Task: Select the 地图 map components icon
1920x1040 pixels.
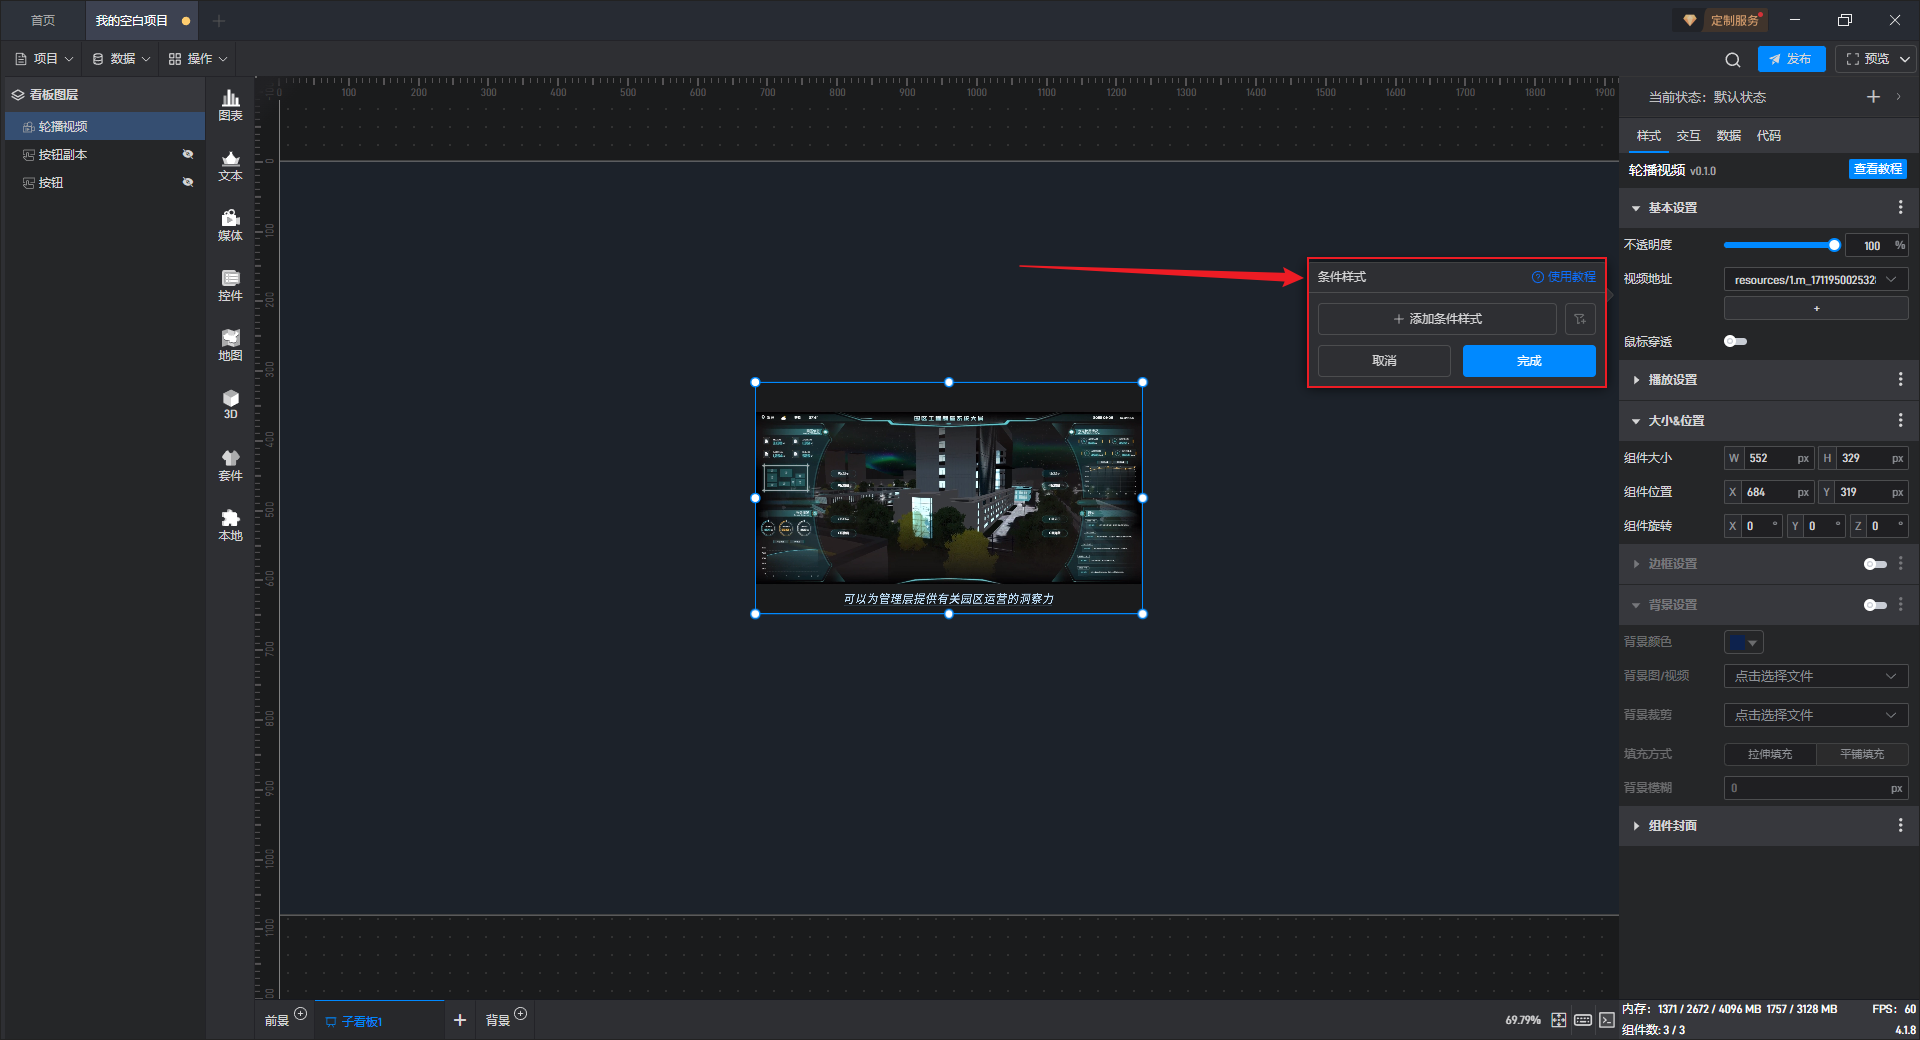Action: click(x=230, y=344)
